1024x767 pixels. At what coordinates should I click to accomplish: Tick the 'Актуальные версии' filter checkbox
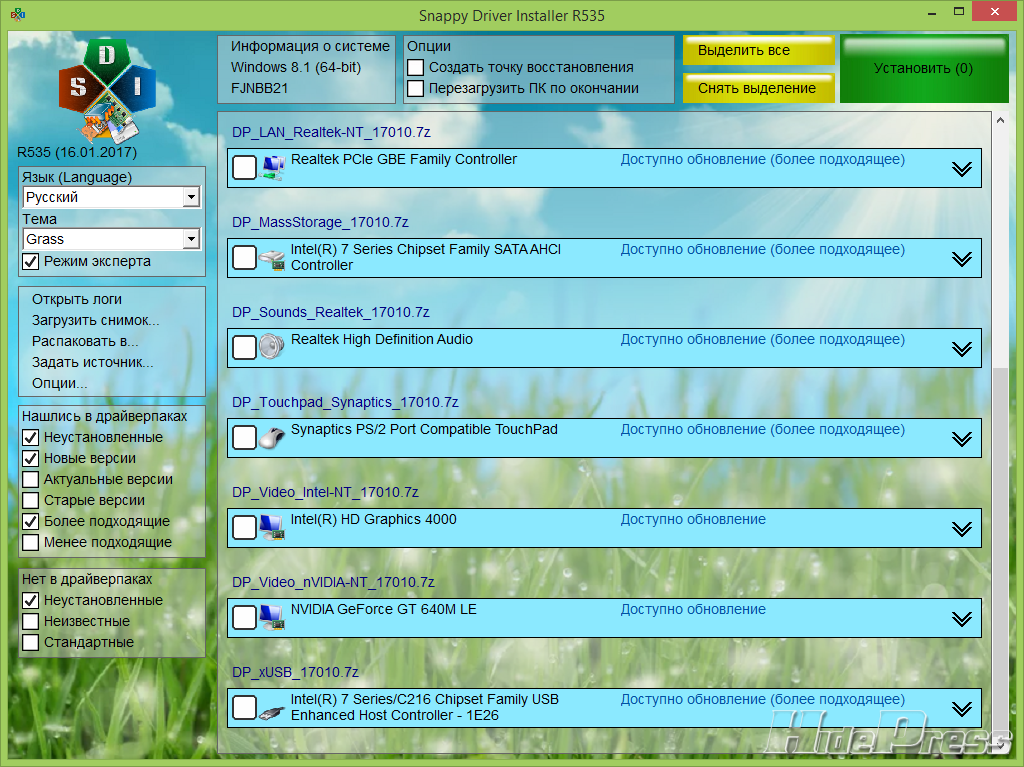point(31,479)
